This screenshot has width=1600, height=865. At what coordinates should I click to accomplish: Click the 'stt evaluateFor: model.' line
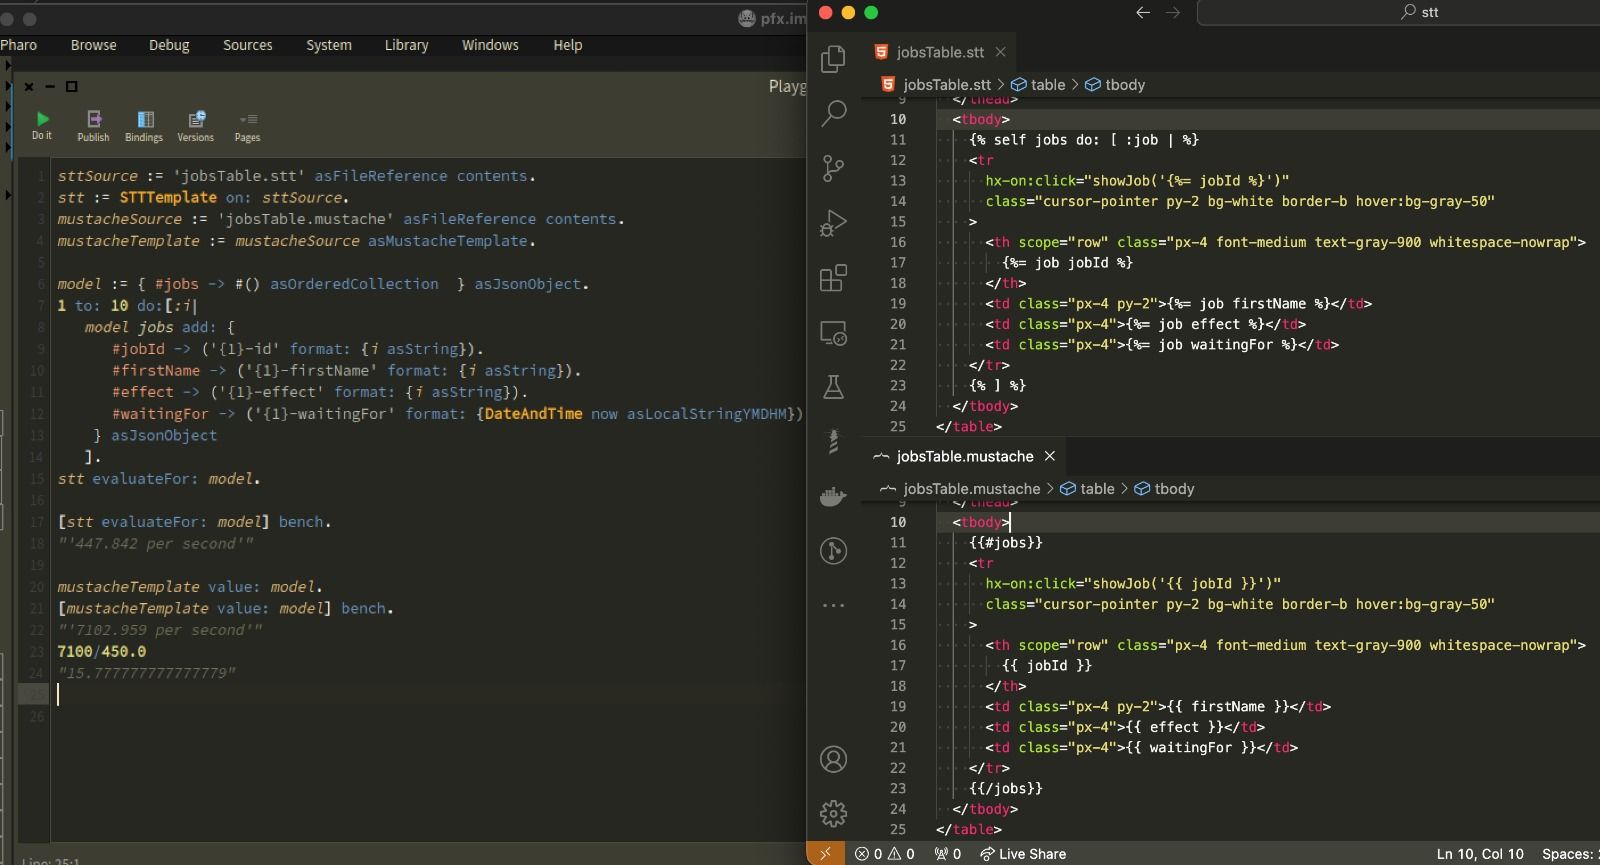pyautogui.click(x=159, y=479)
